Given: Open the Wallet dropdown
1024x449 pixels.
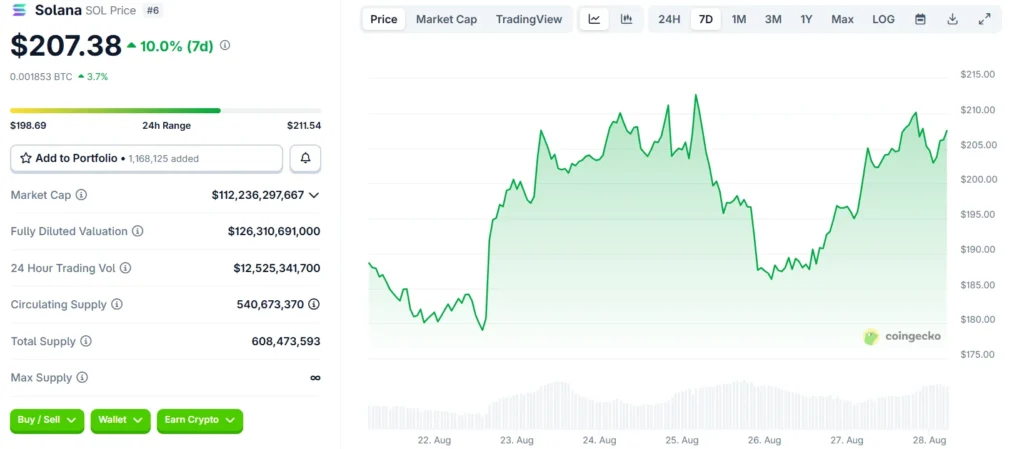Looking at the screenshot, I should (121, 420).
